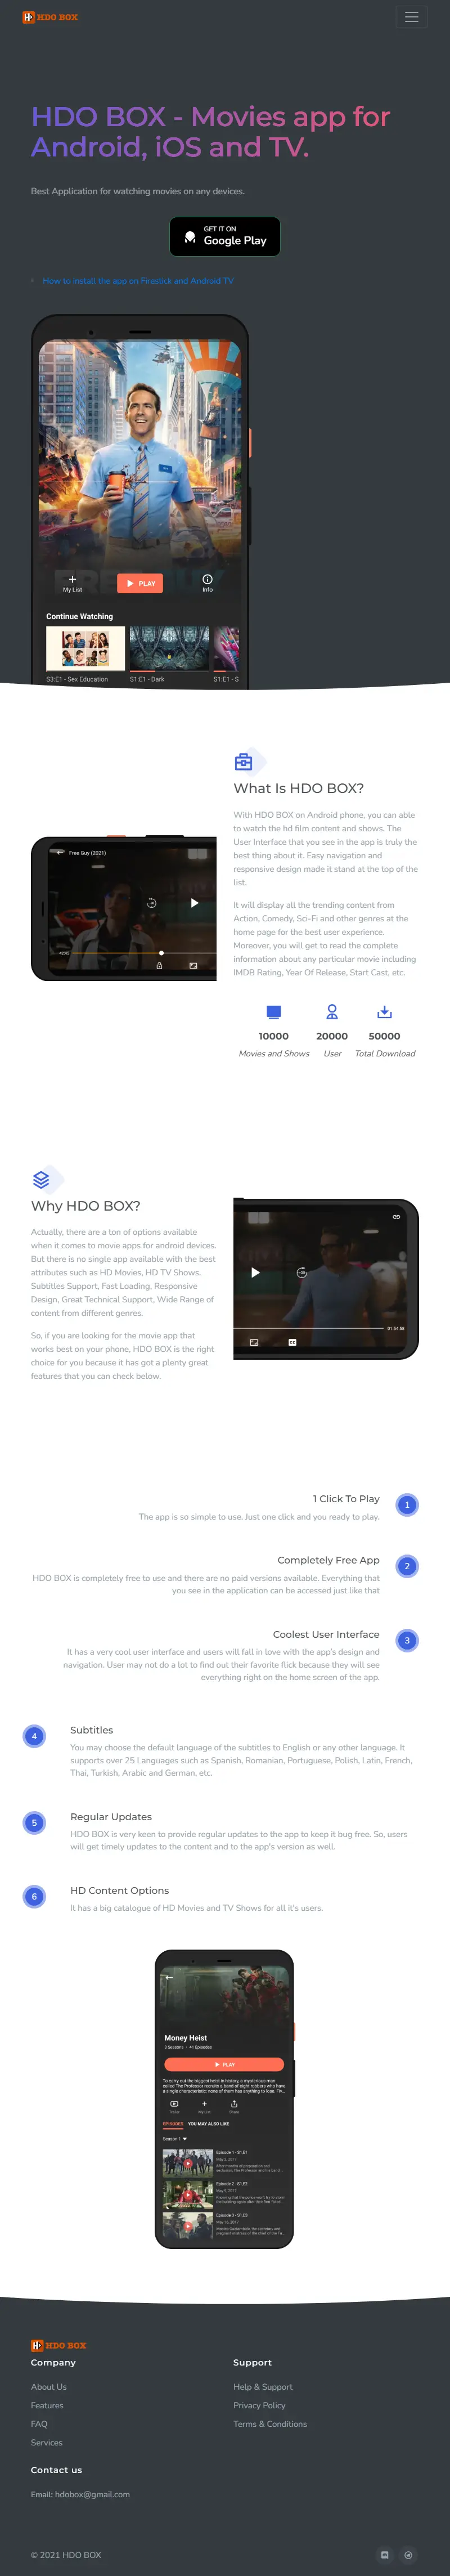Viewport: 450px width, 2576px height.
Task: Click the Share icon in Money Heist mockup
Action: click(x=234, y=2104)
